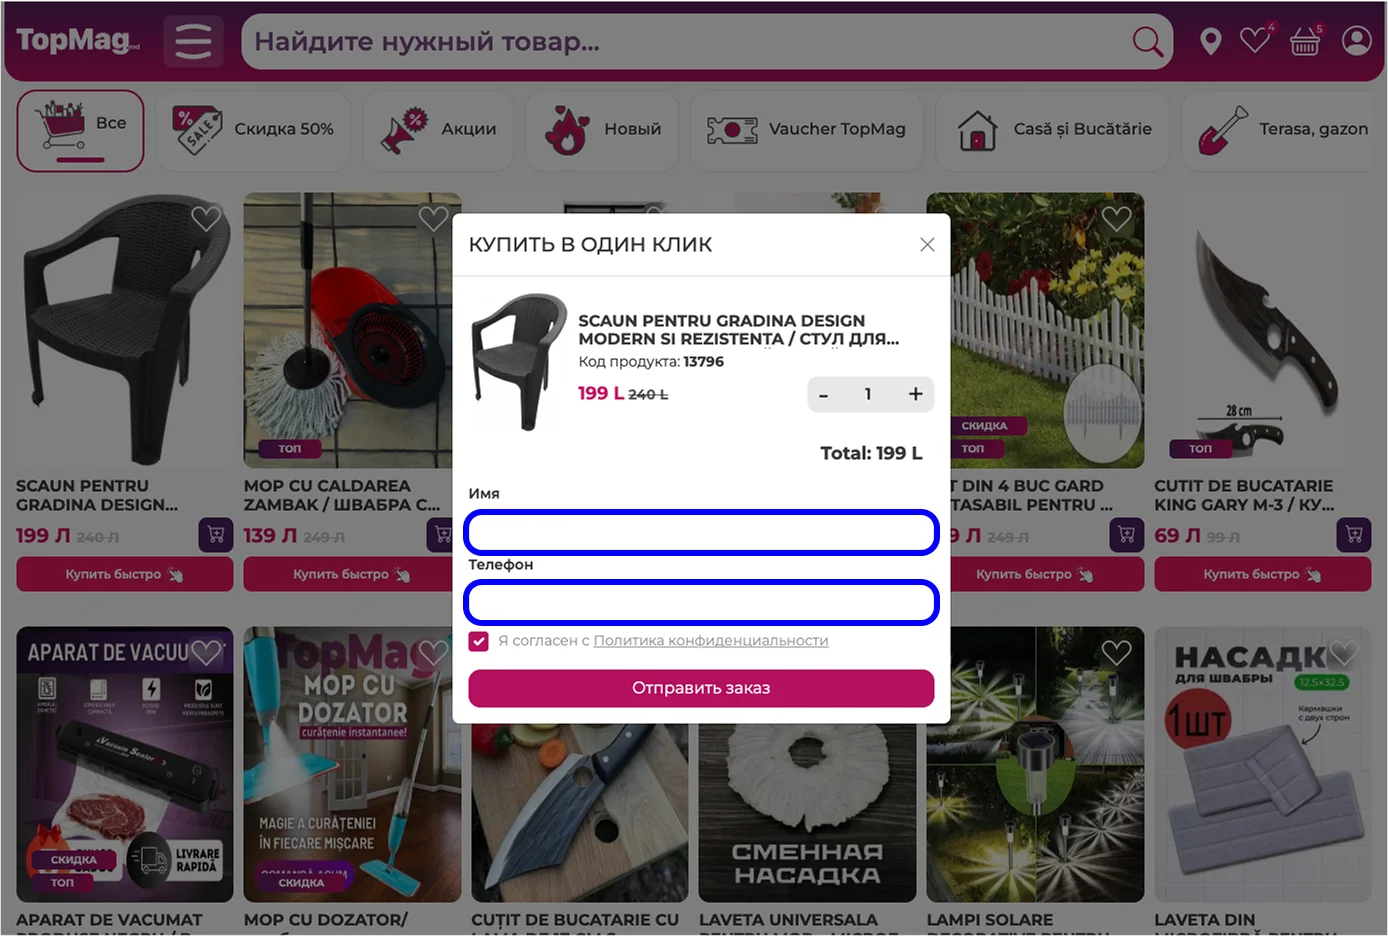Click the search magnifier icon
This screenshot has height=936, width=1388.
(1147, 42)
